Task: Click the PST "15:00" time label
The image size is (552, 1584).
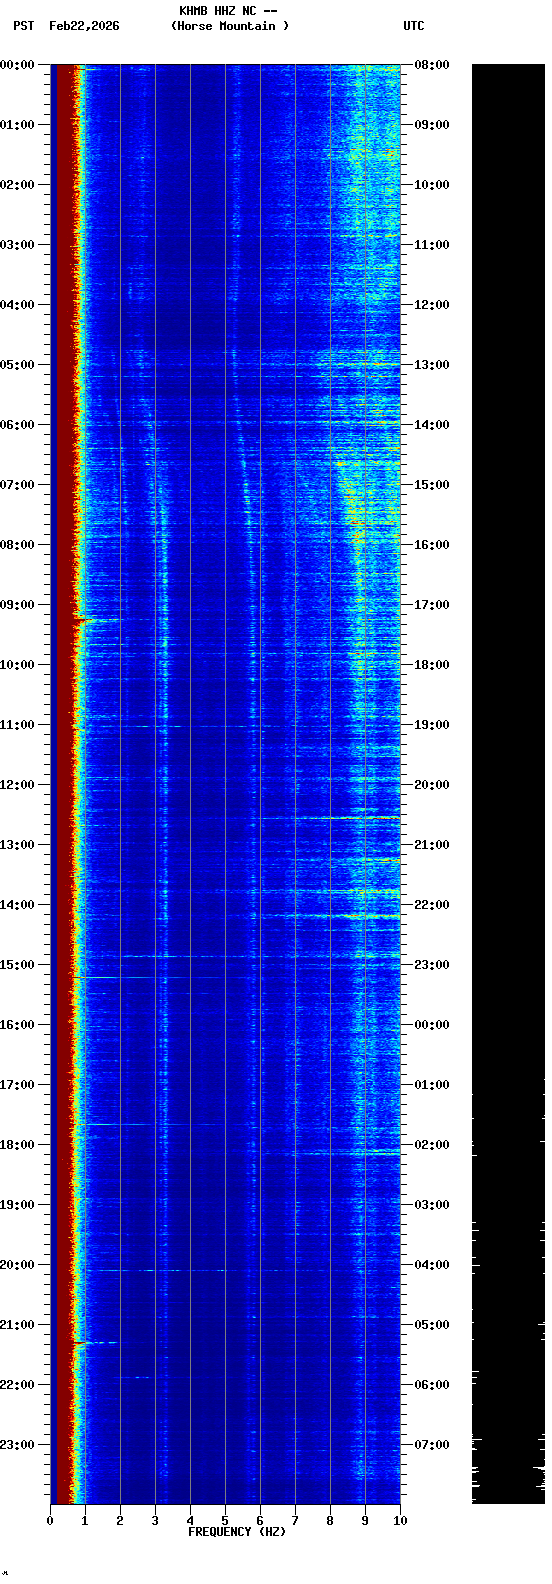Action: (17, 965)
